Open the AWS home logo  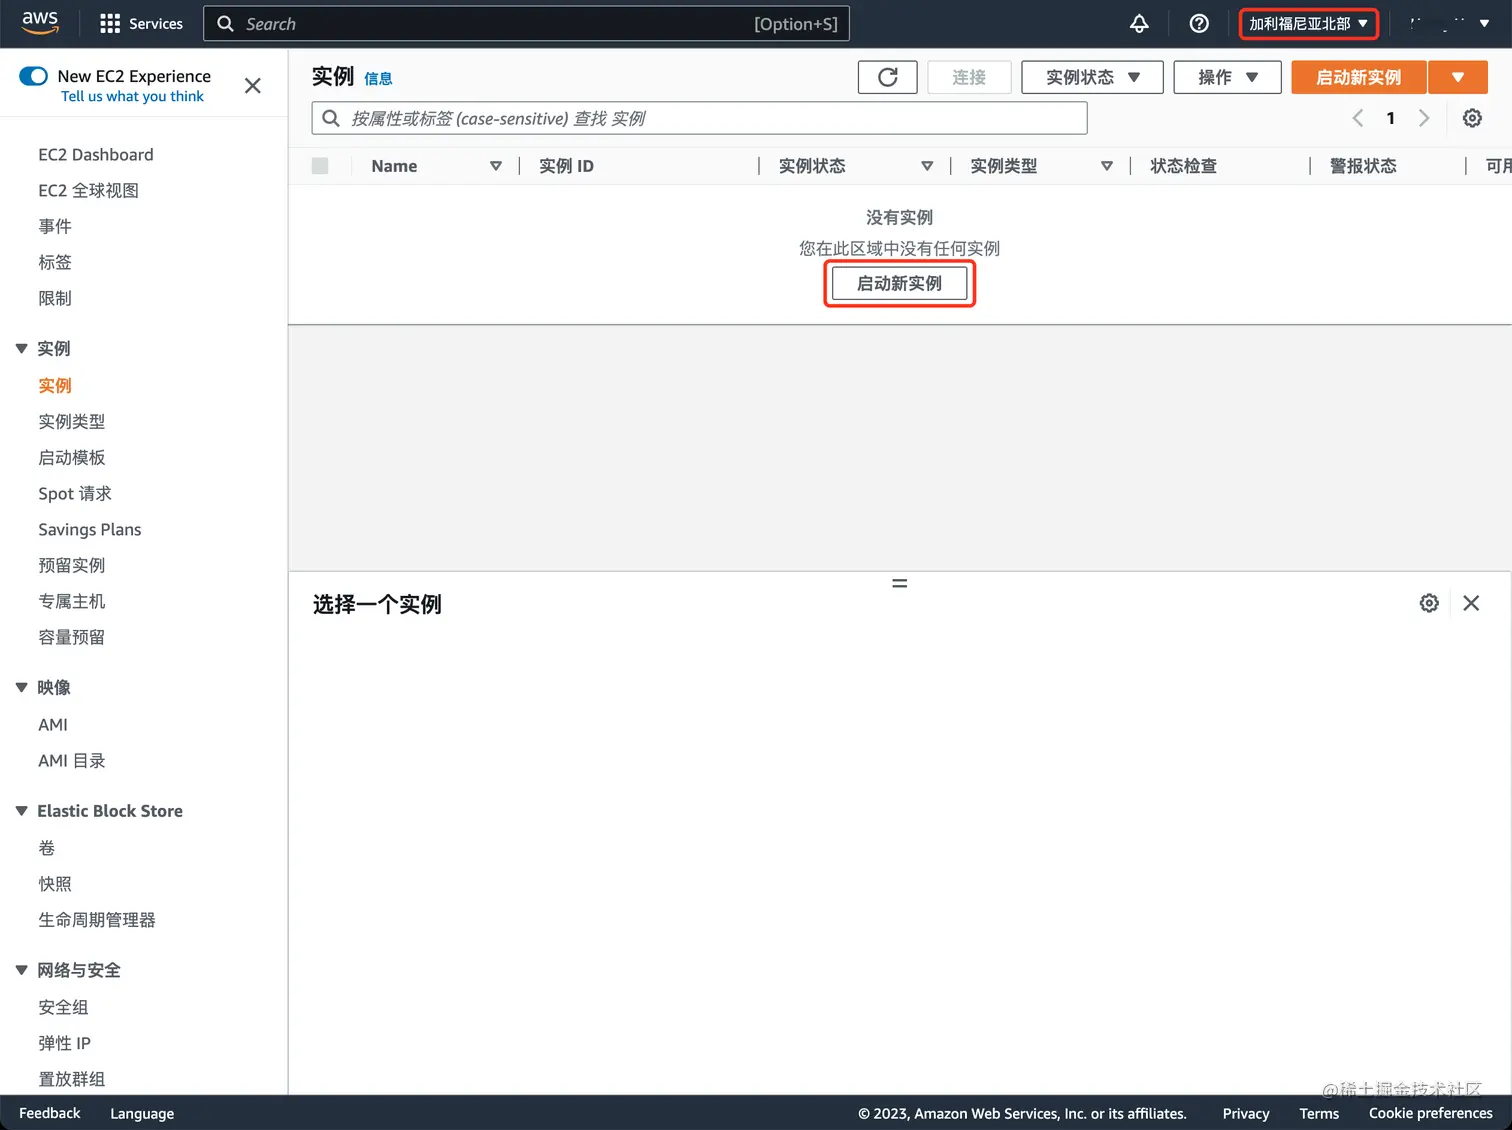point(40,23)
